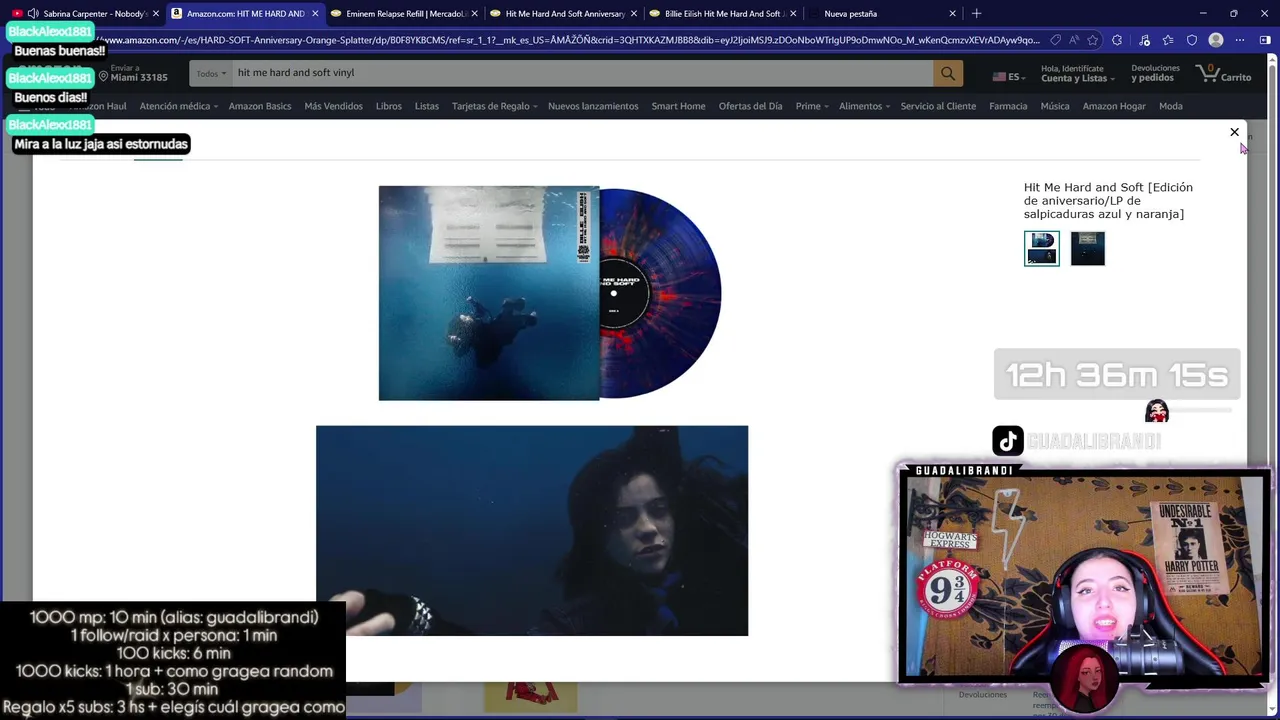Open browser essentials shield icon
1280x720 pixels.
(1192, 41)
